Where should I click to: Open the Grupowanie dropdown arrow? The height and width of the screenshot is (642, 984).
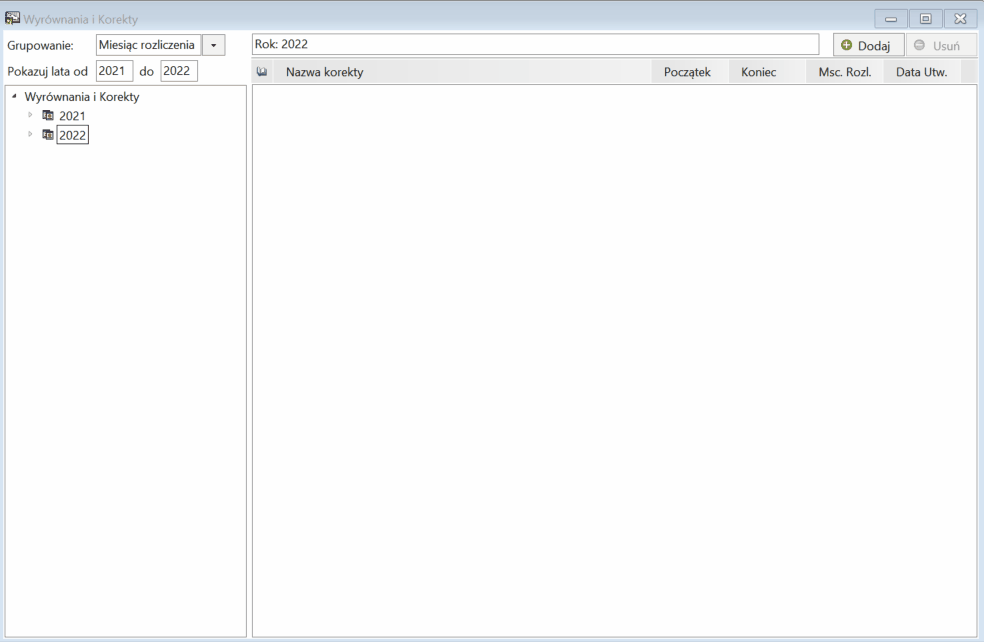pyautogui.click(x=213, y=45)
